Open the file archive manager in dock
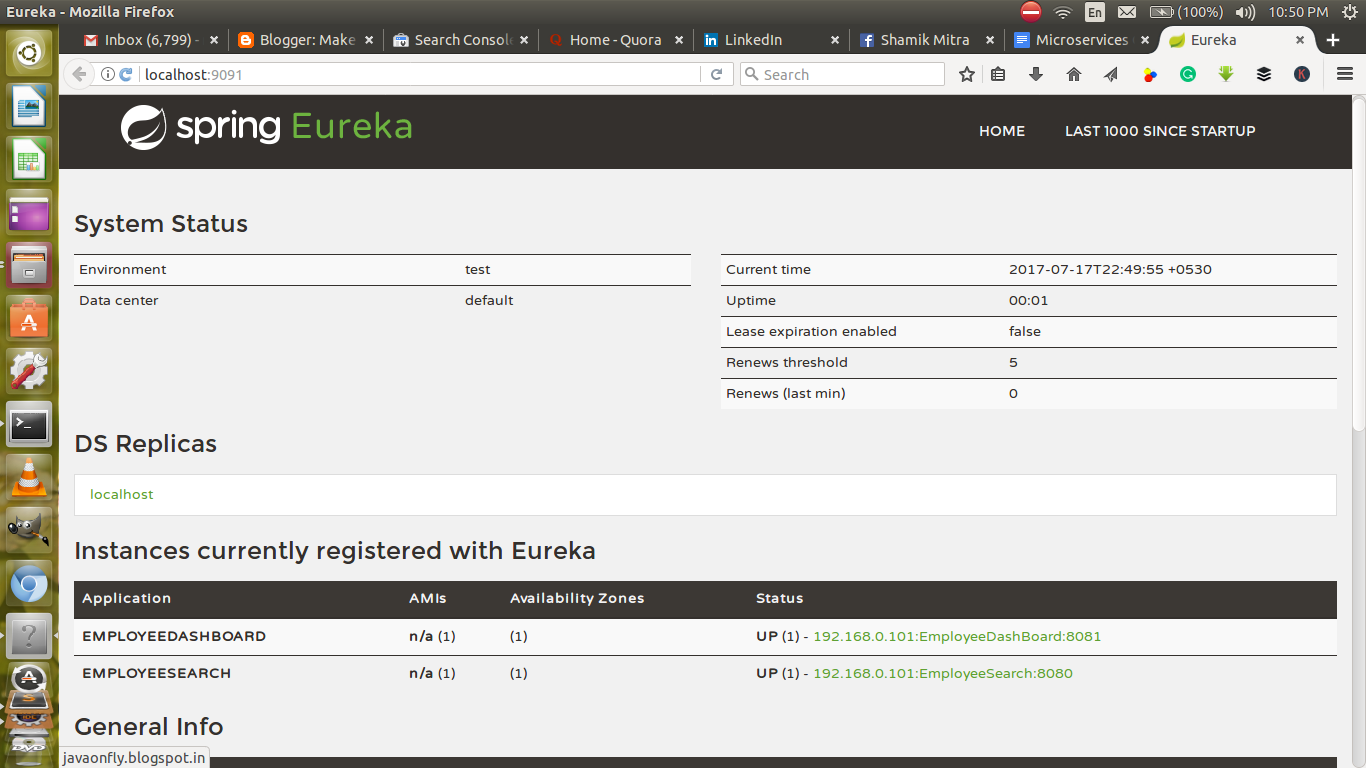This screenshot has height=768, width=1366. point(29,265)
